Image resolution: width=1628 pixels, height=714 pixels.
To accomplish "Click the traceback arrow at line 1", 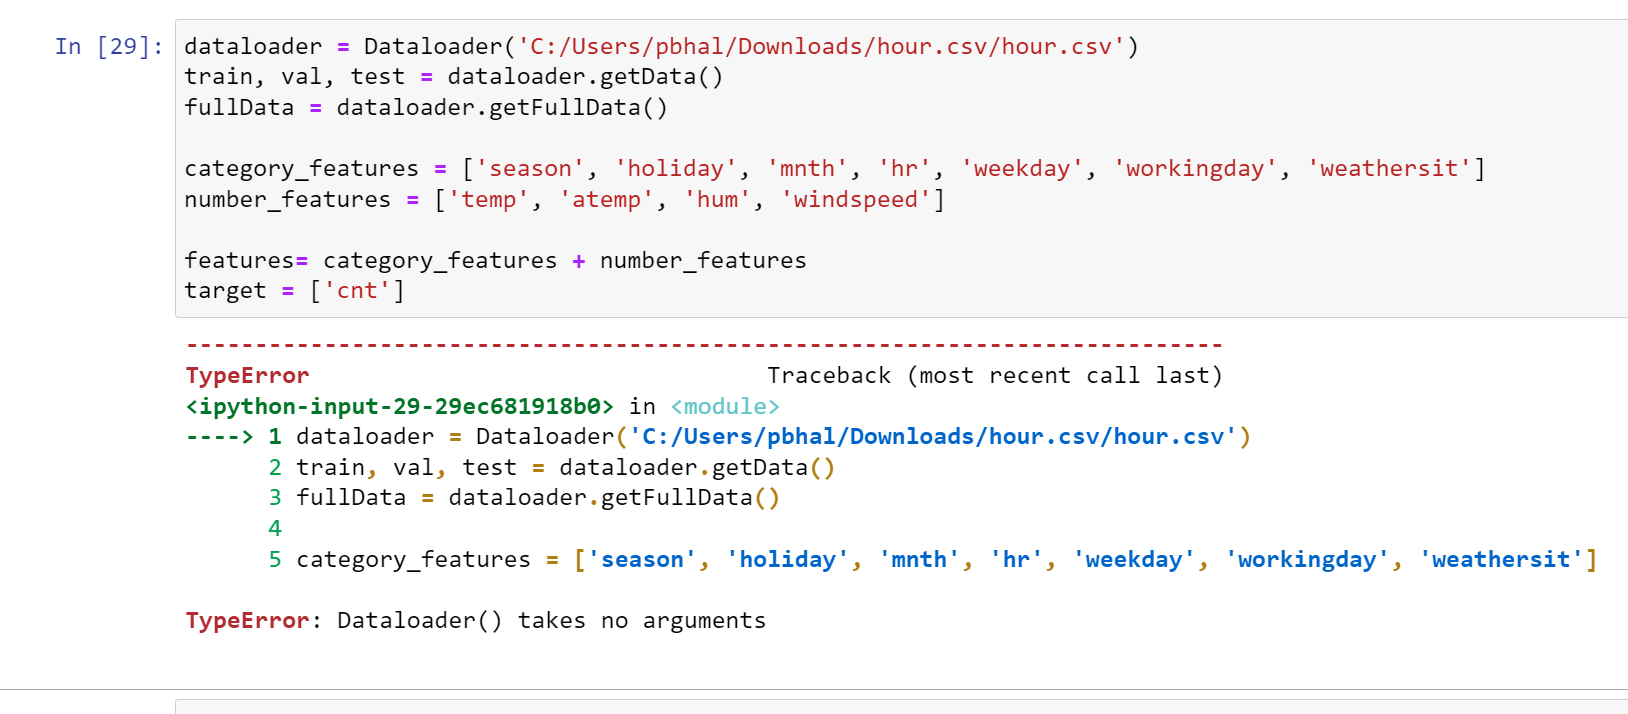I will (x=220, y=437).
